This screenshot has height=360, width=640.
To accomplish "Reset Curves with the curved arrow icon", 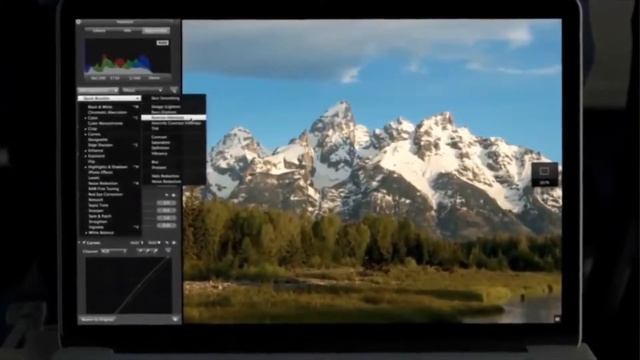I will coord(167,243).
